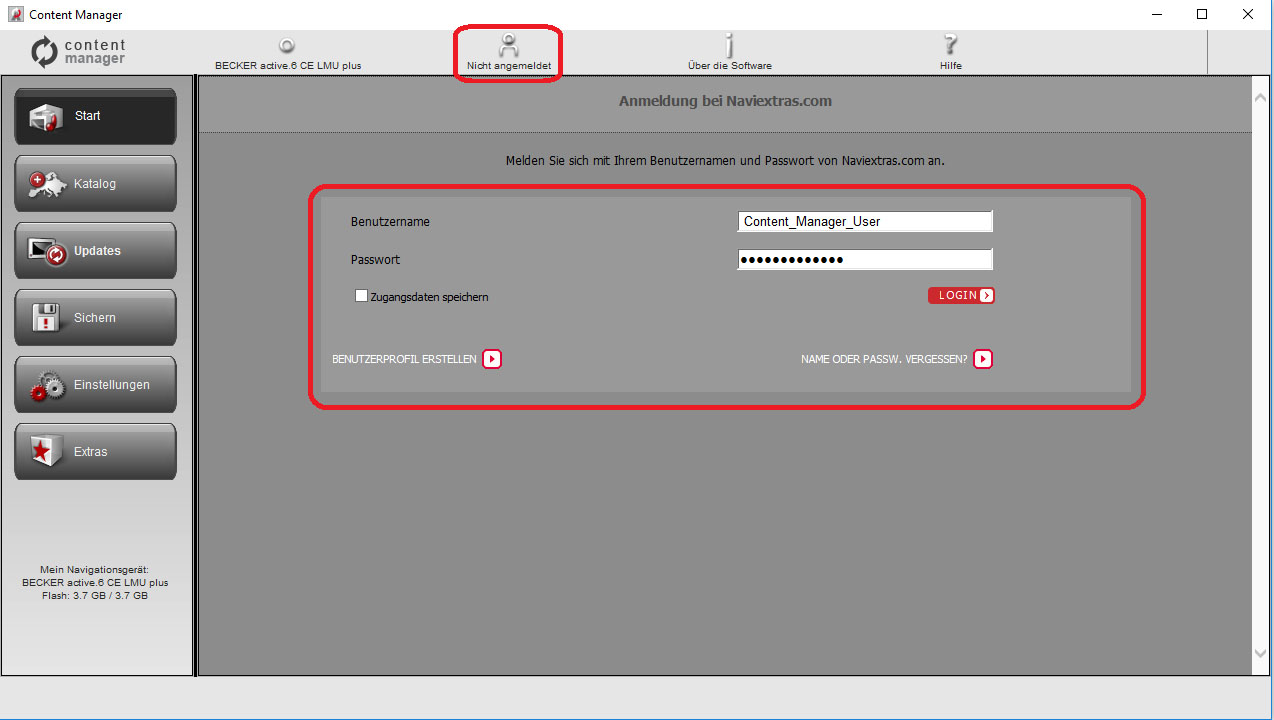
Task: Open the Hilfe question mark icon
Action: [x=950, y=45]
